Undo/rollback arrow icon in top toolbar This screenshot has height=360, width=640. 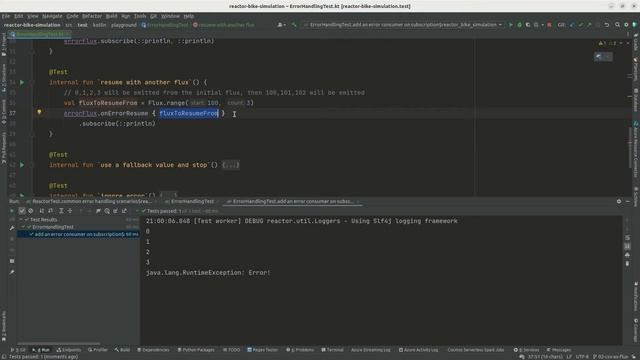[x=607, y=25]
